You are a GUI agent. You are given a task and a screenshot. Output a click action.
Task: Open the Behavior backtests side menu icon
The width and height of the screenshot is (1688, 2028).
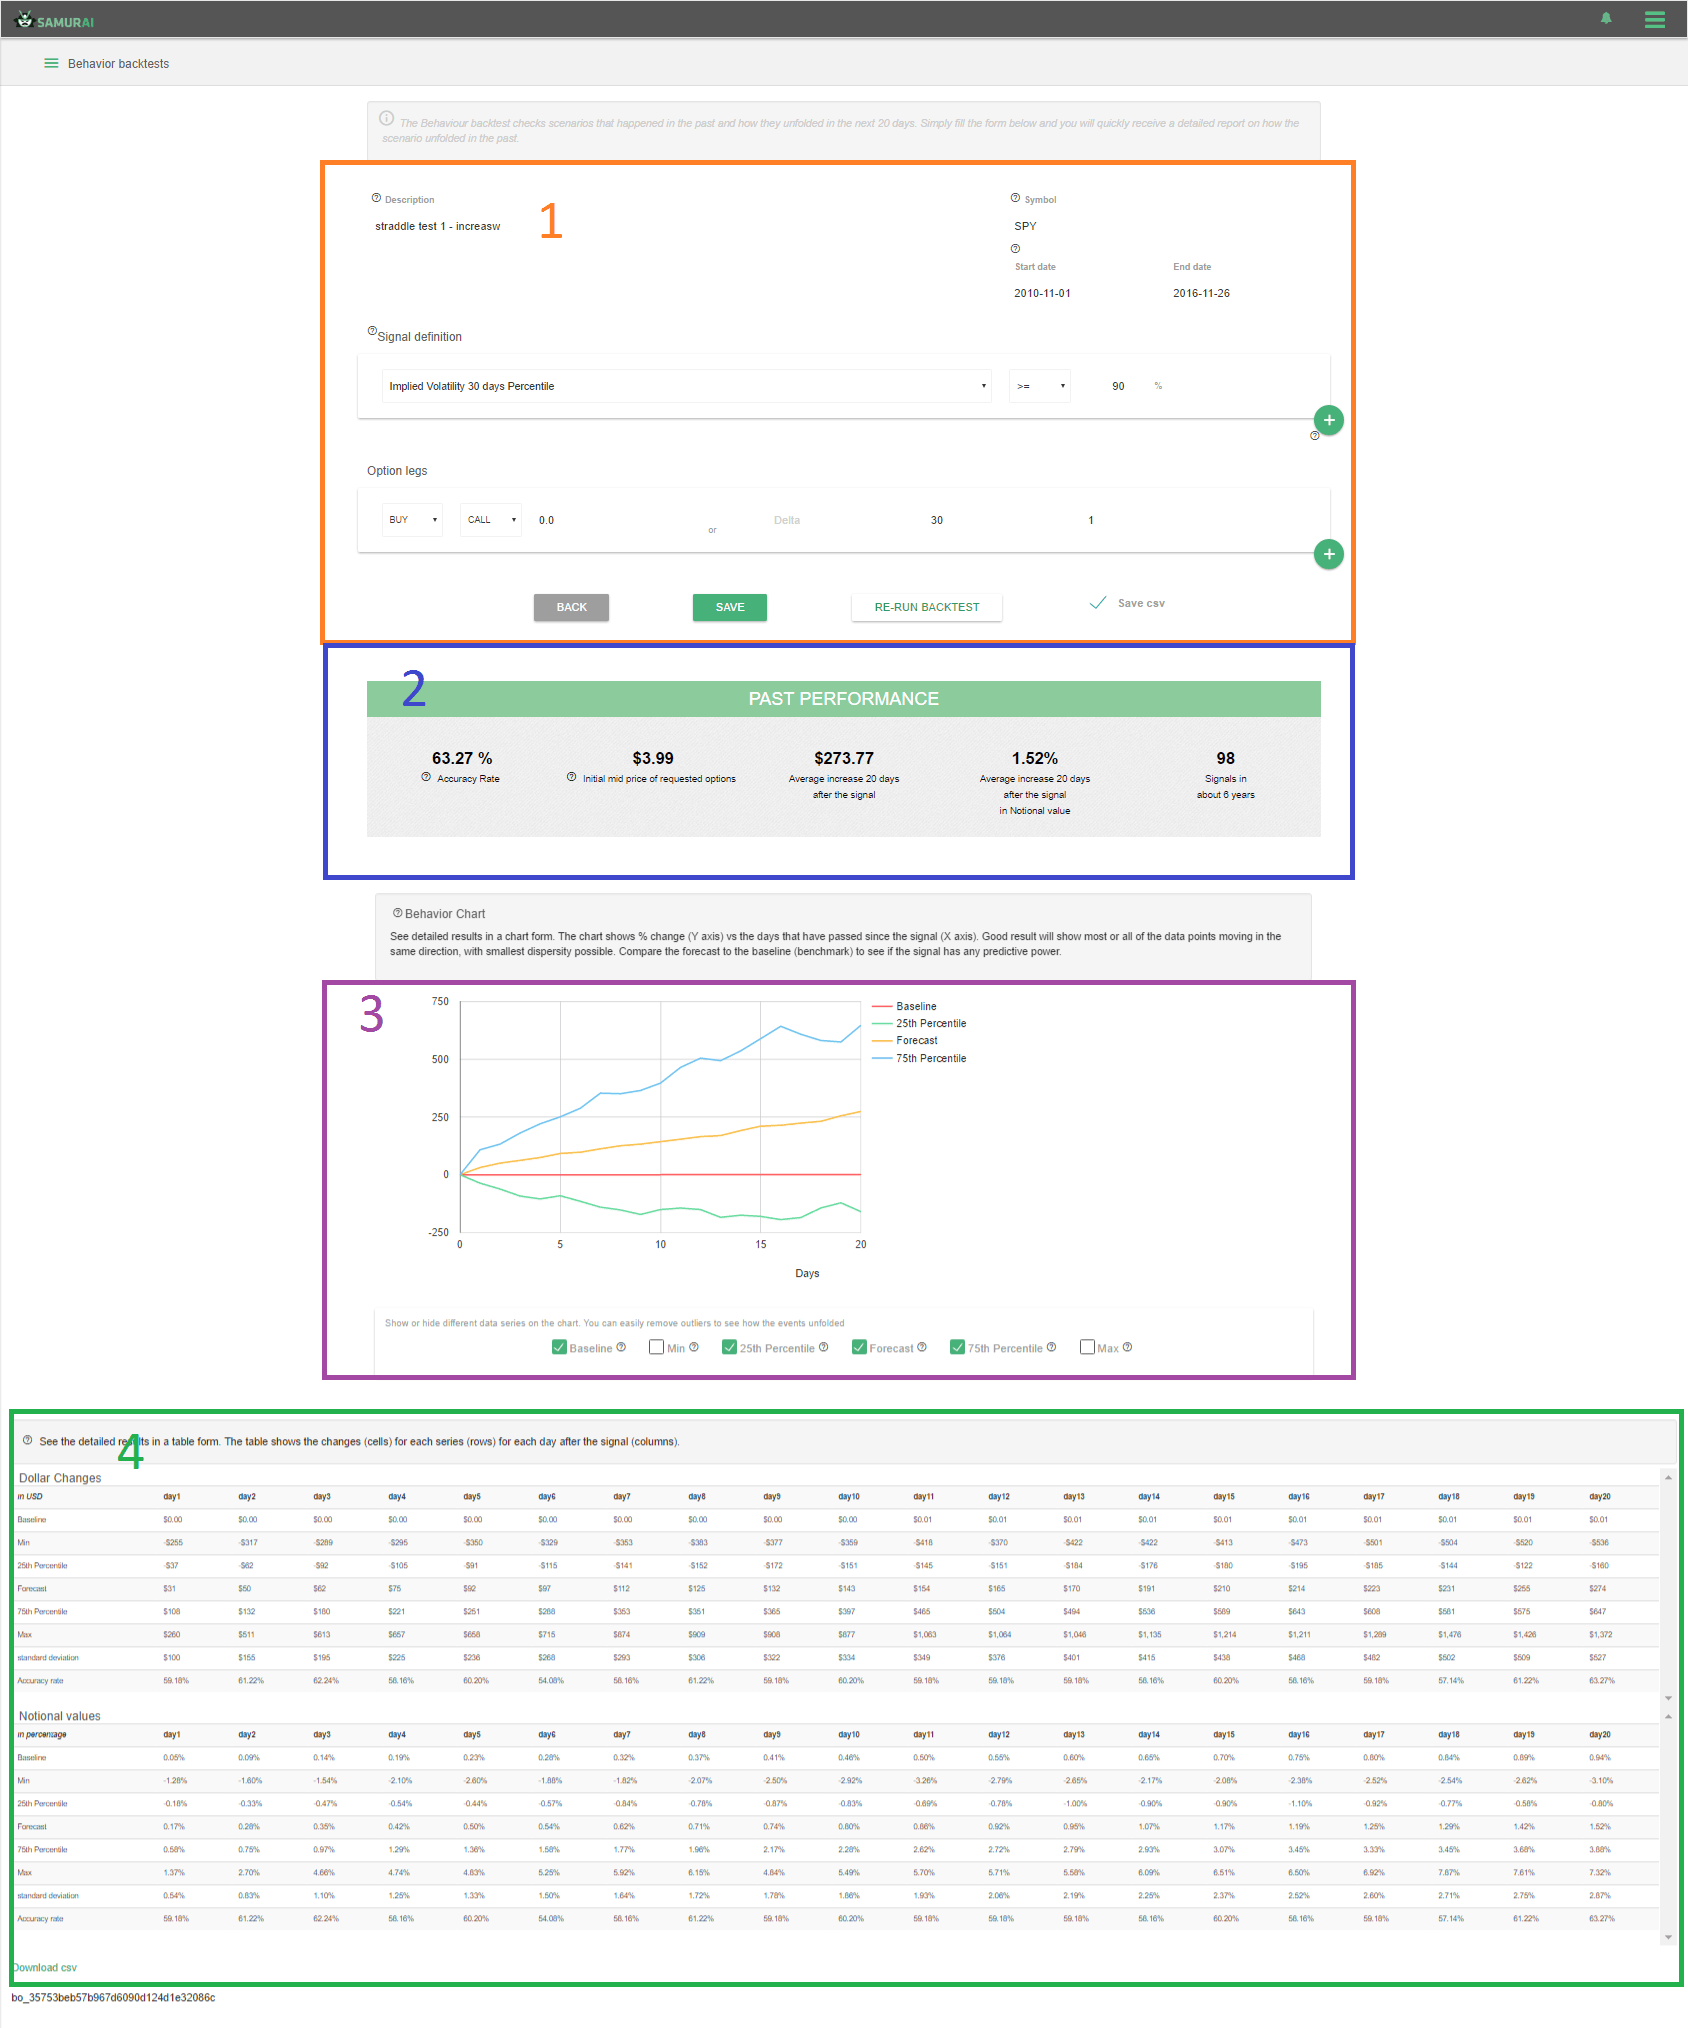point(51,63)
